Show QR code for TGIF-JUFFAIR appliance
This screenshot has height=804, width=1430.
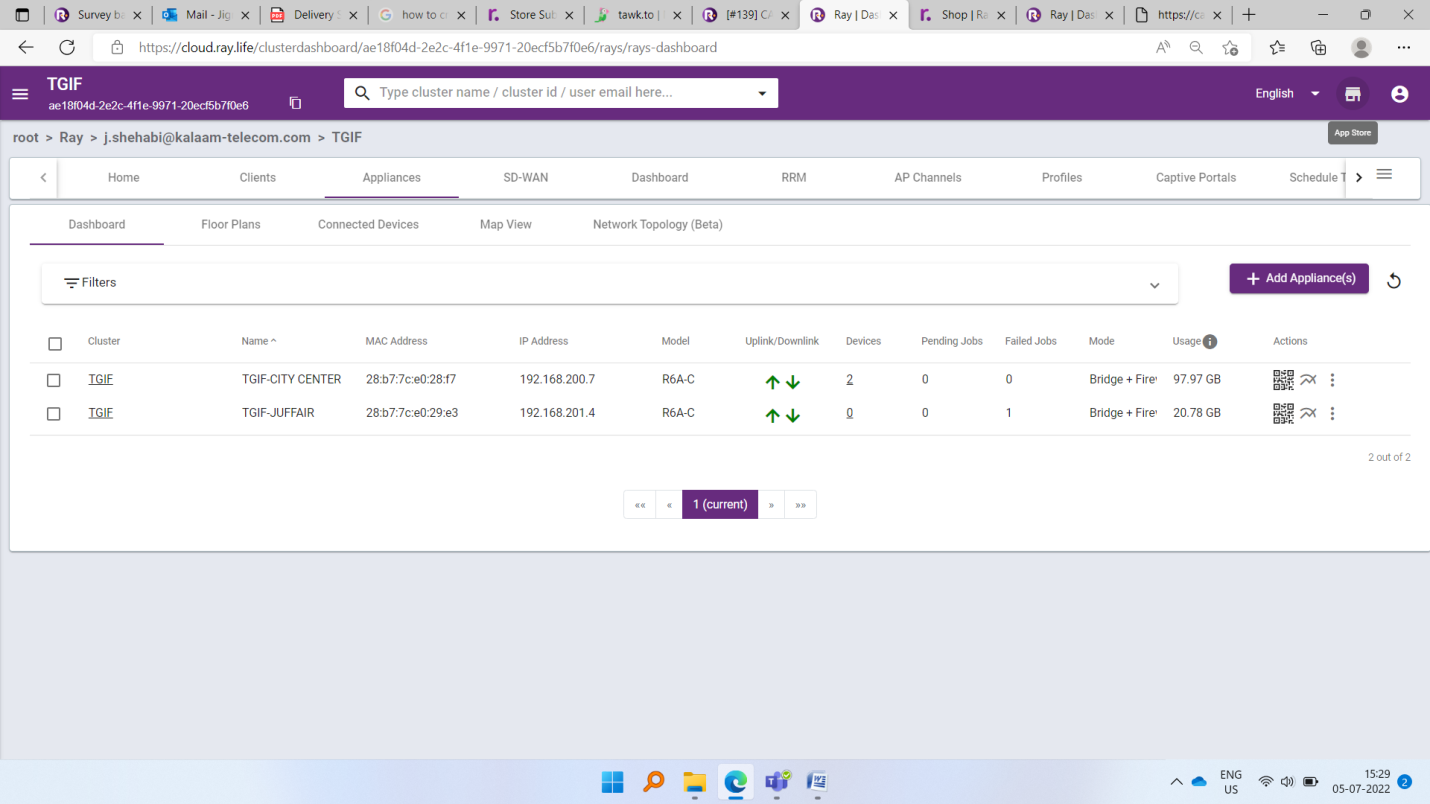1283,413
